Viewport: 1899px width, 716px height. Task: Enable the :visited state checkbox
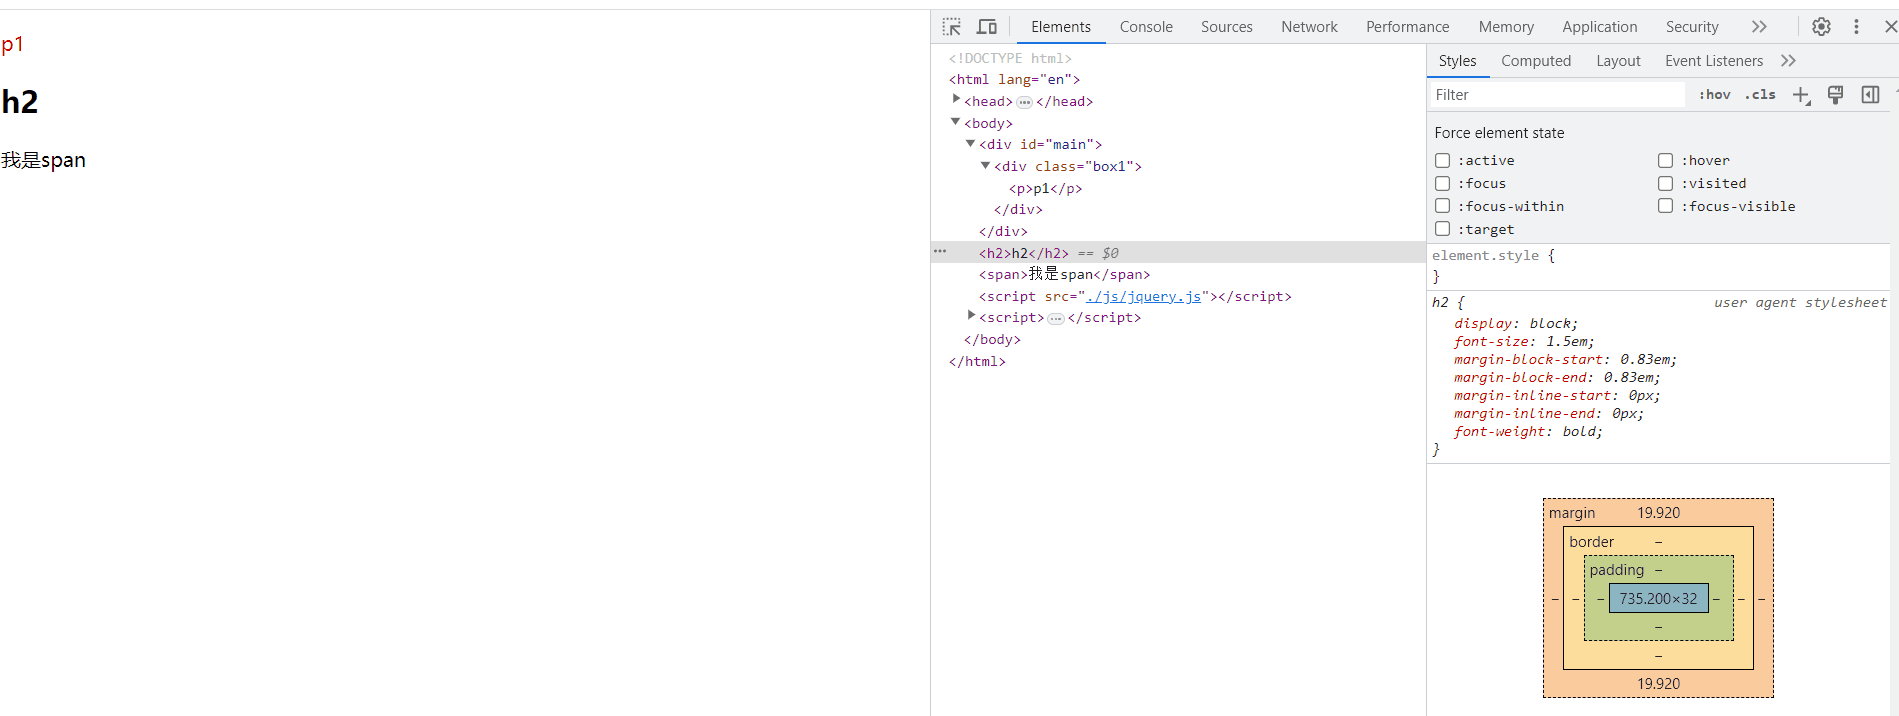(x=1665, y=183)
